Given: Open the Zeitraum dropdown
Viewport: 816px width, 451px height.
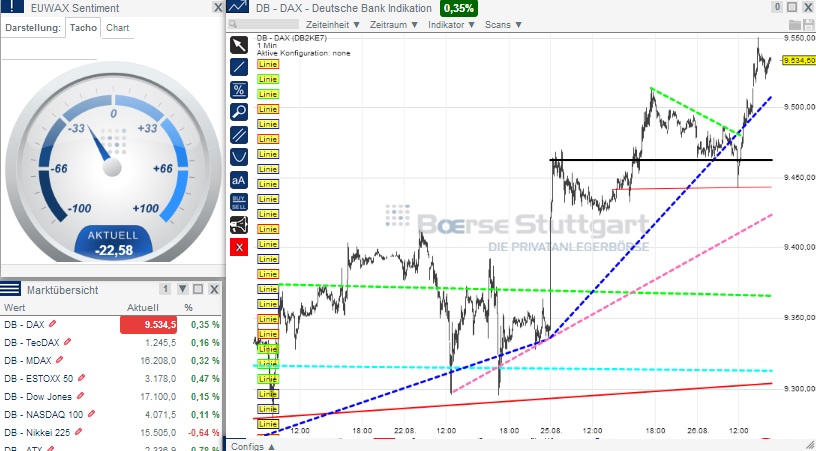Looking at the screenshot, I should click(x=394, y=24).
